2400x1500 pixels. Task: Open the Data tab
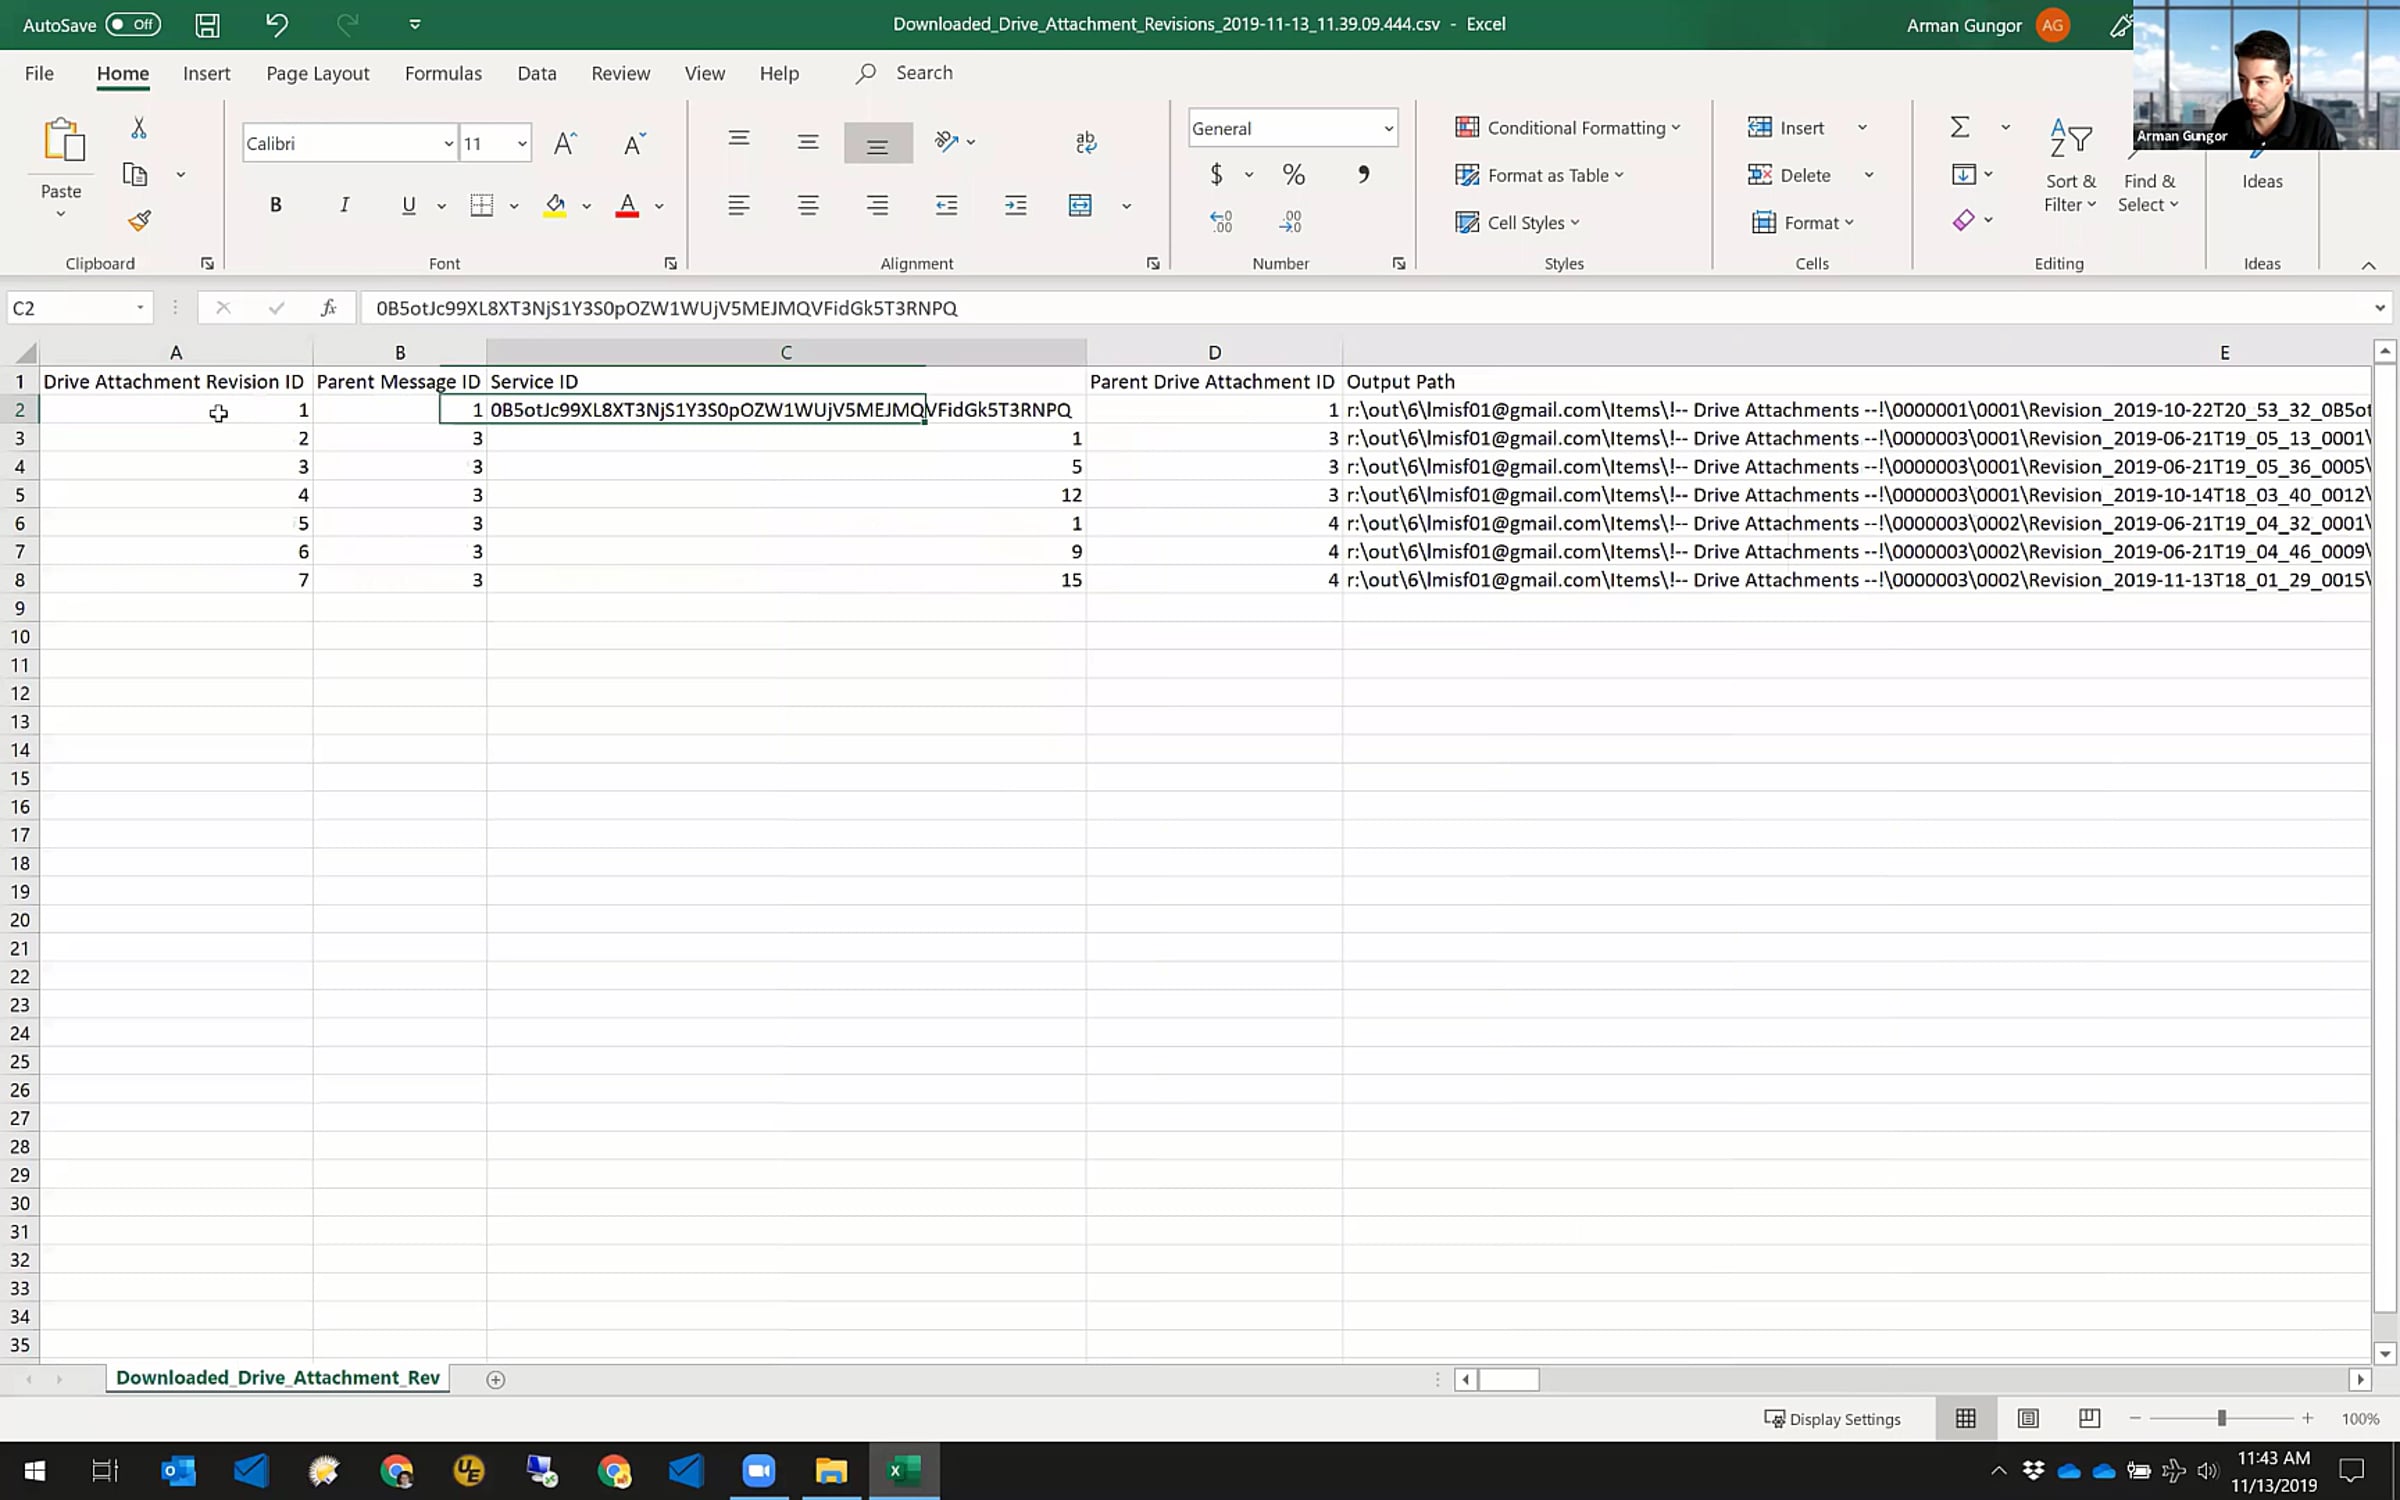tap(537, 73)
